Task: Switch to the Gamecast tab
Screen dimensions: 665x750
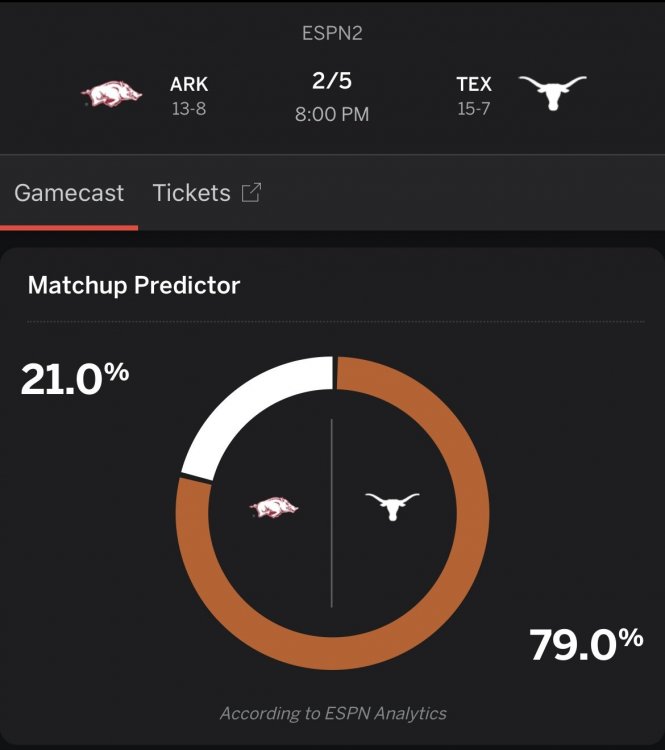Action: click(x=69, y=193)
